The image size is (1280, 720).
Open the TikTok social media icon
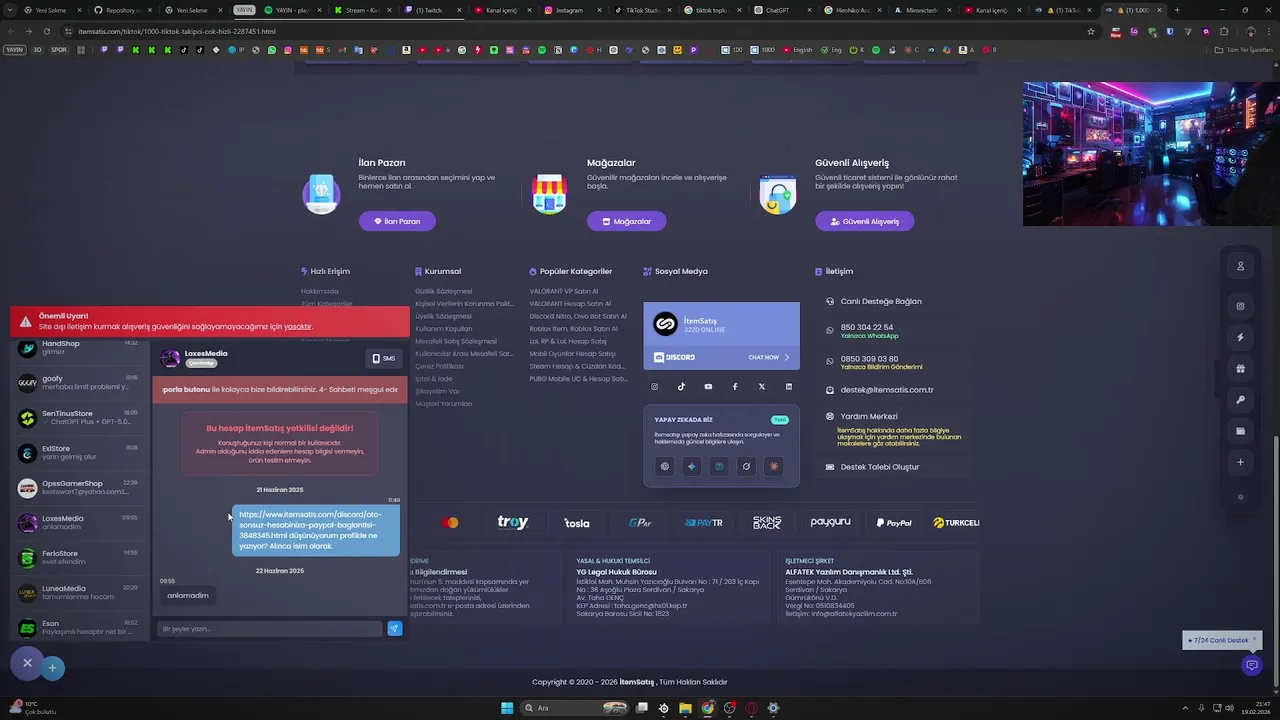click(x=681, y=386)
